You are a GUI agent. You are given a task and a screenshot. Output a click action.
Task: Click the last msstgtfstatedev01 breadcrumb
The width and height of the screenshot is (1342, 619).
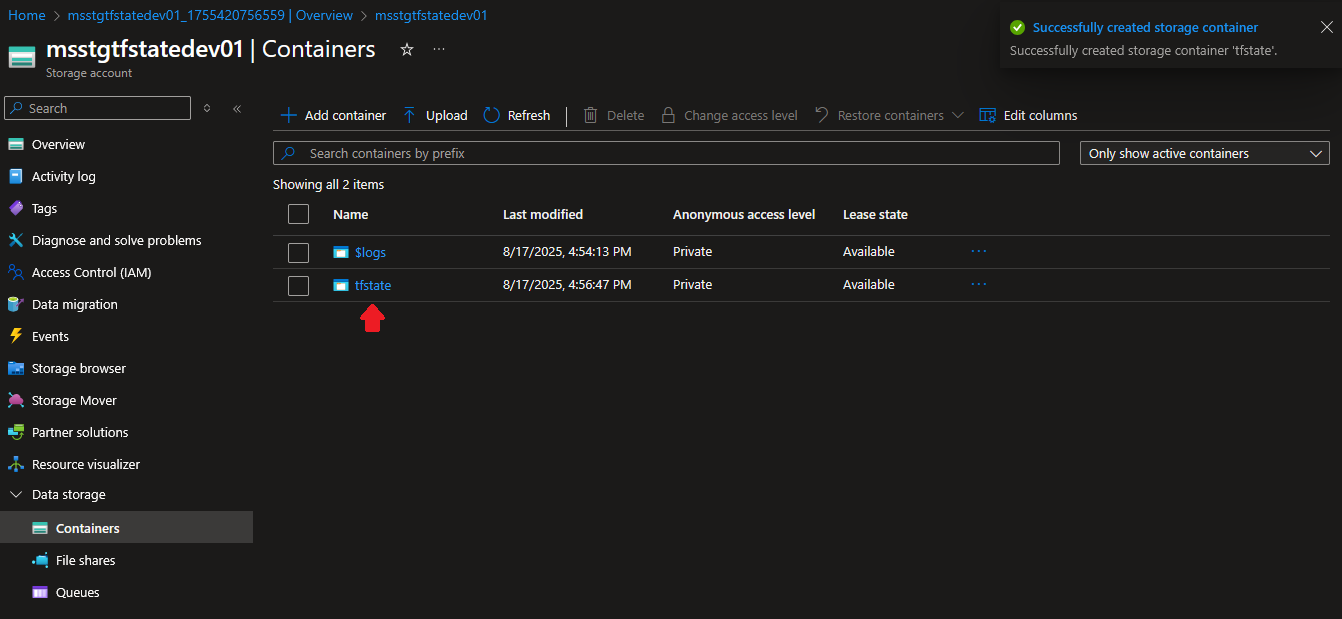tap(431, 15)
